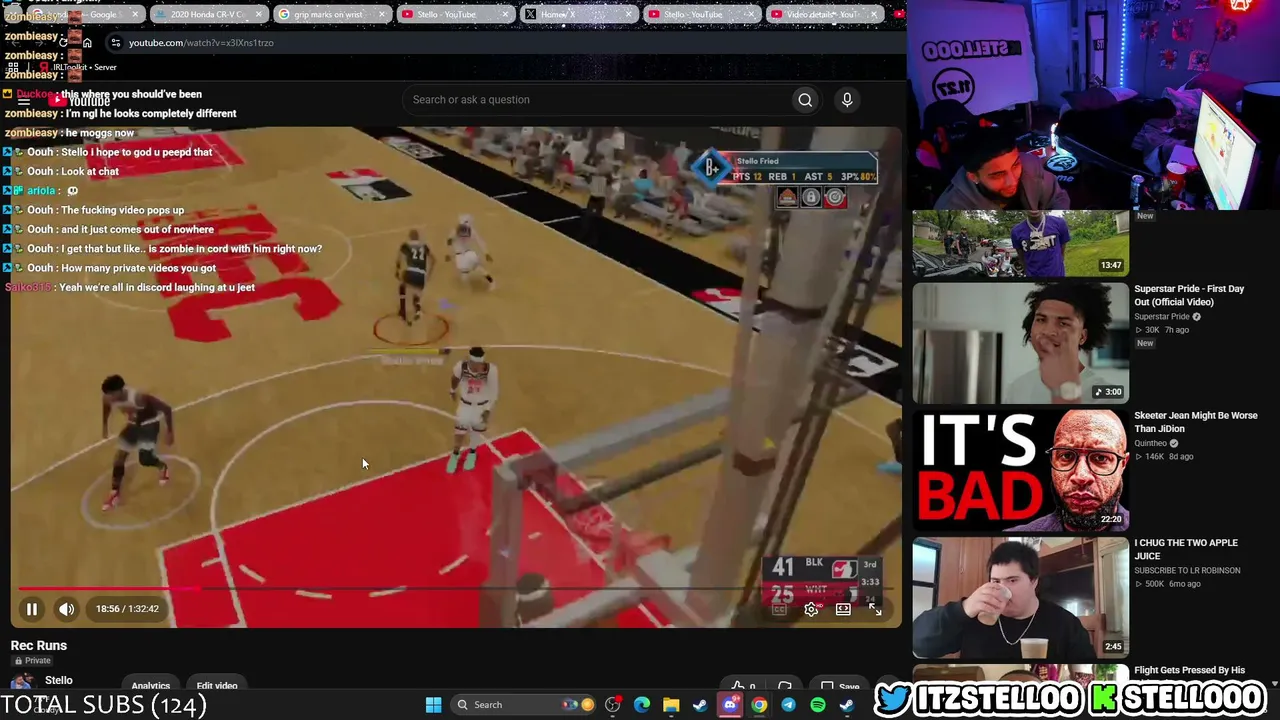The height and width of the screenshot is (720, 1280).
Task: Open the Windows Start menu
Action: (433, 705)
